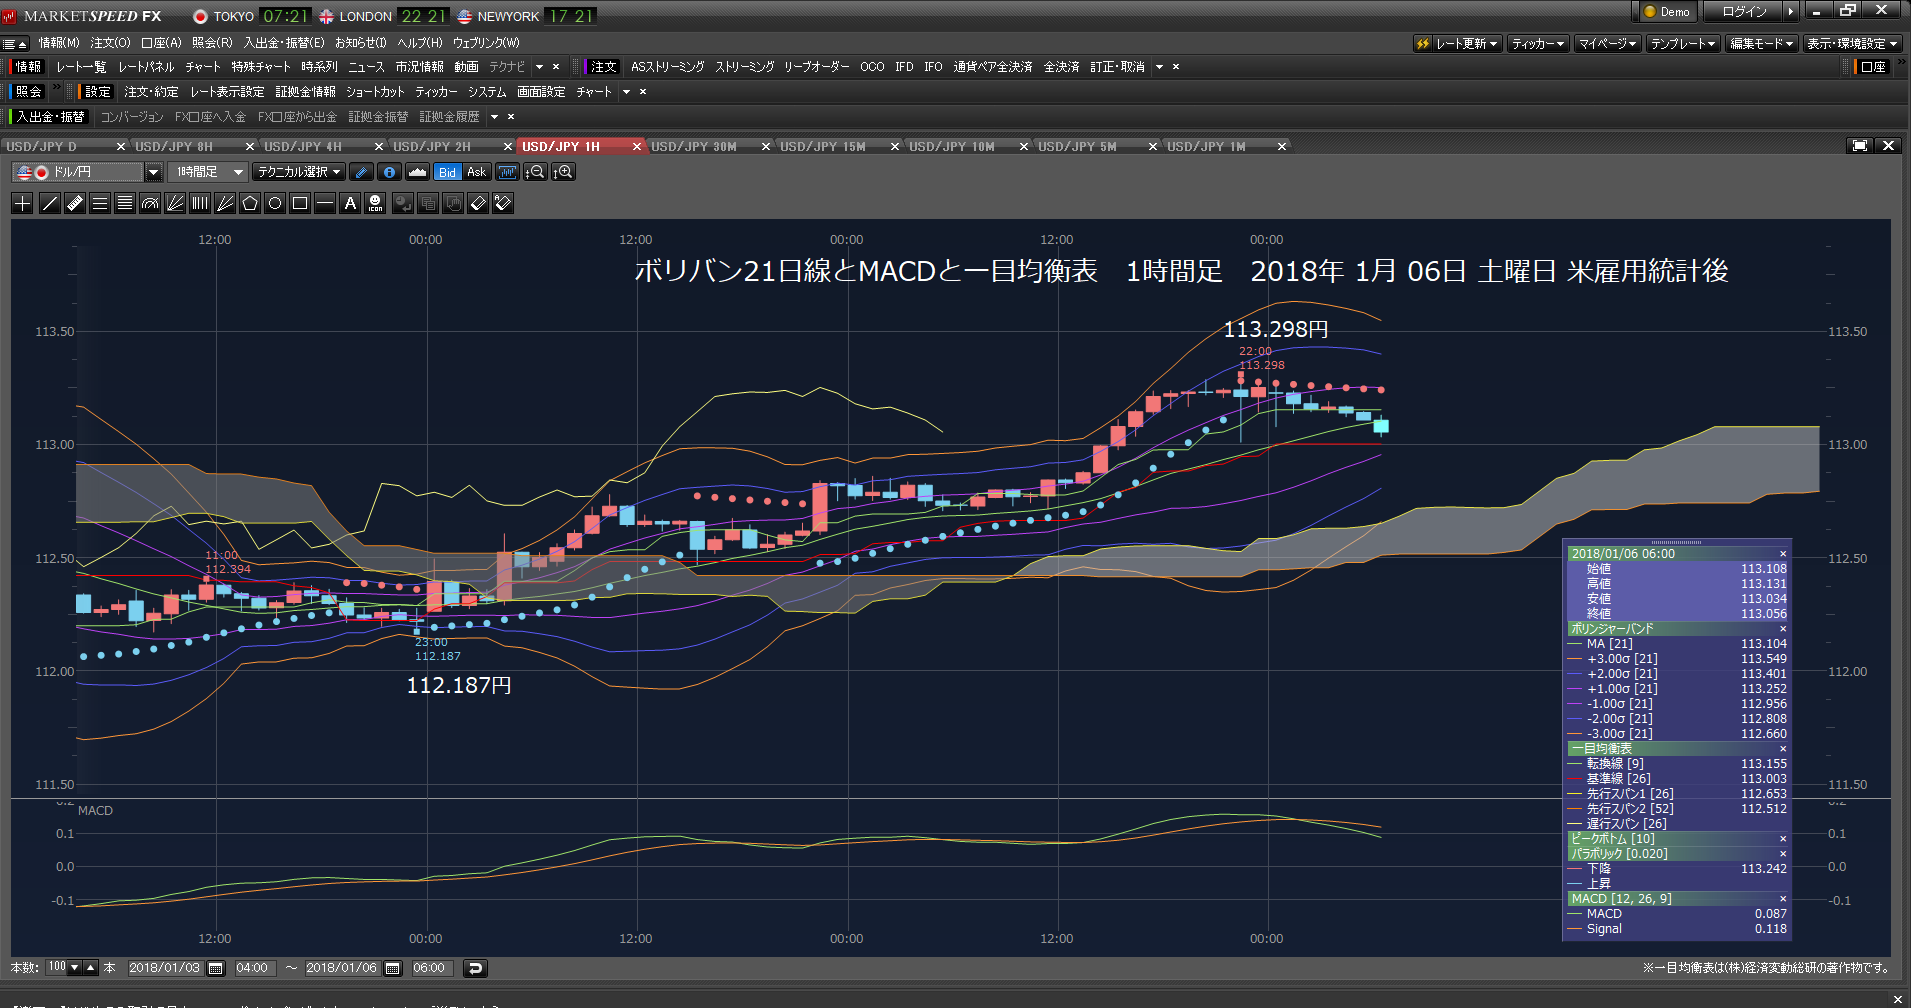Screen dimensions: 1911x1008
Task: Select the Fibonacci arc tool
Action: pyautogui.click(x=150, y=204)
